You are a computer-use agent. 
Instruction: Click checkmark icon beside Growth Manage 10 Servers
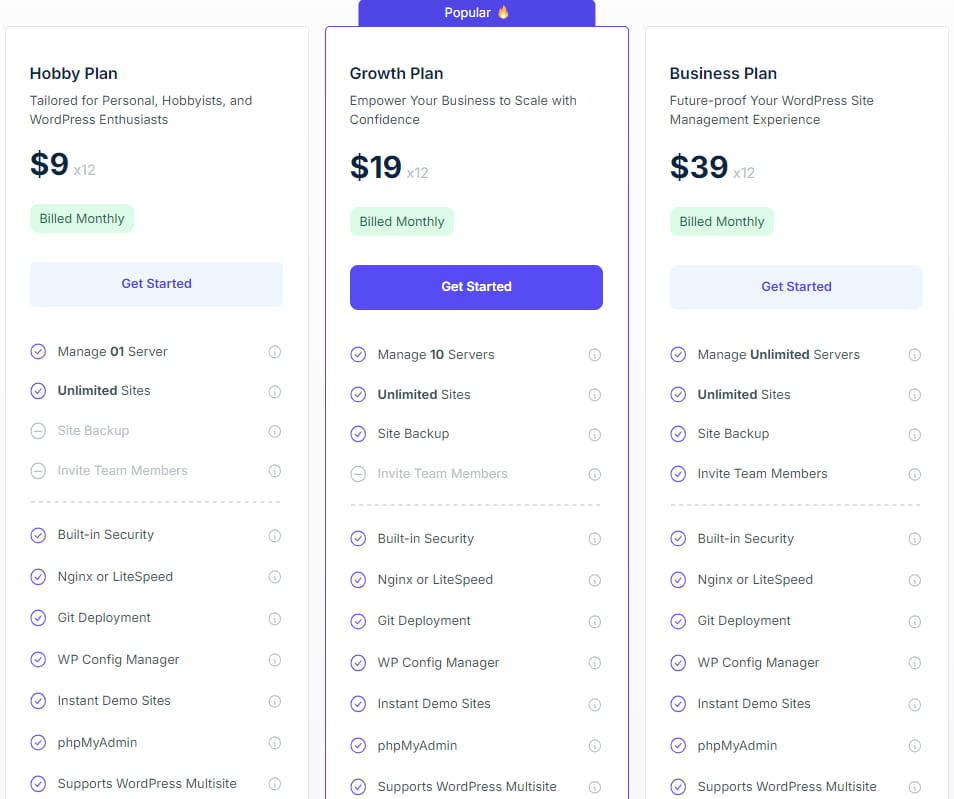pos(358,355)
